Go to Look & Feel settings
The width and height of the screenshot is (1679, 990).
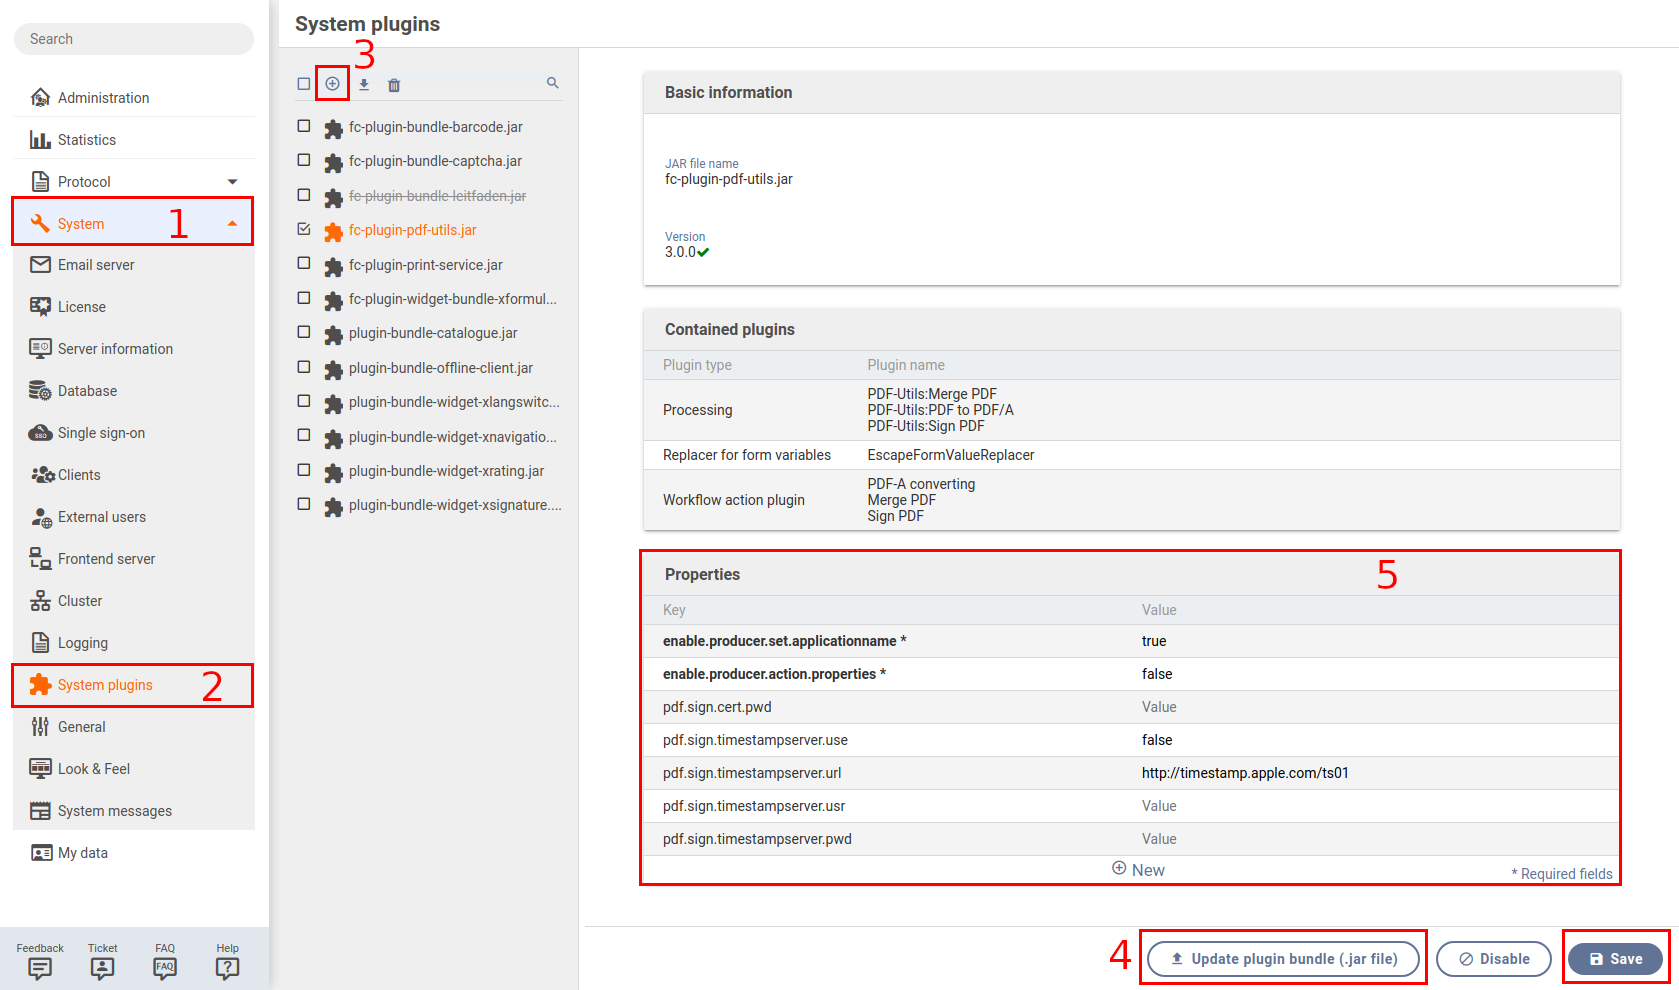[94, 769]
